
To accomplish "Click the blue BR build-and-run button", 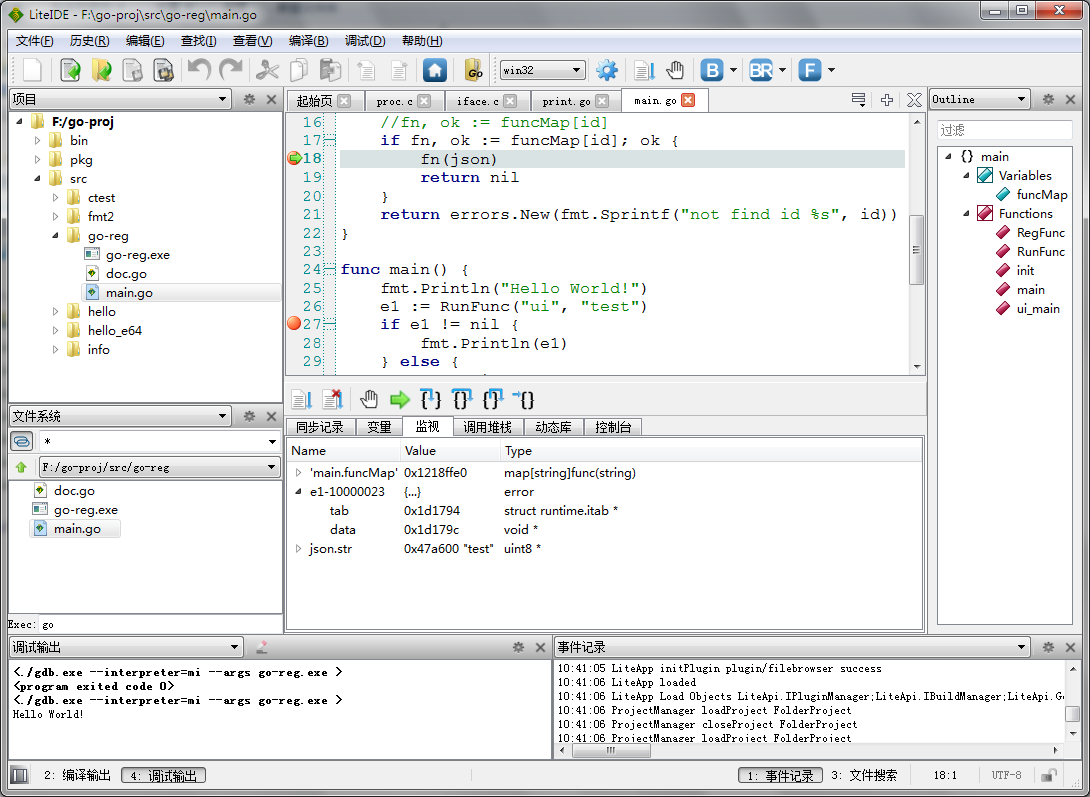I will (761, 70).
